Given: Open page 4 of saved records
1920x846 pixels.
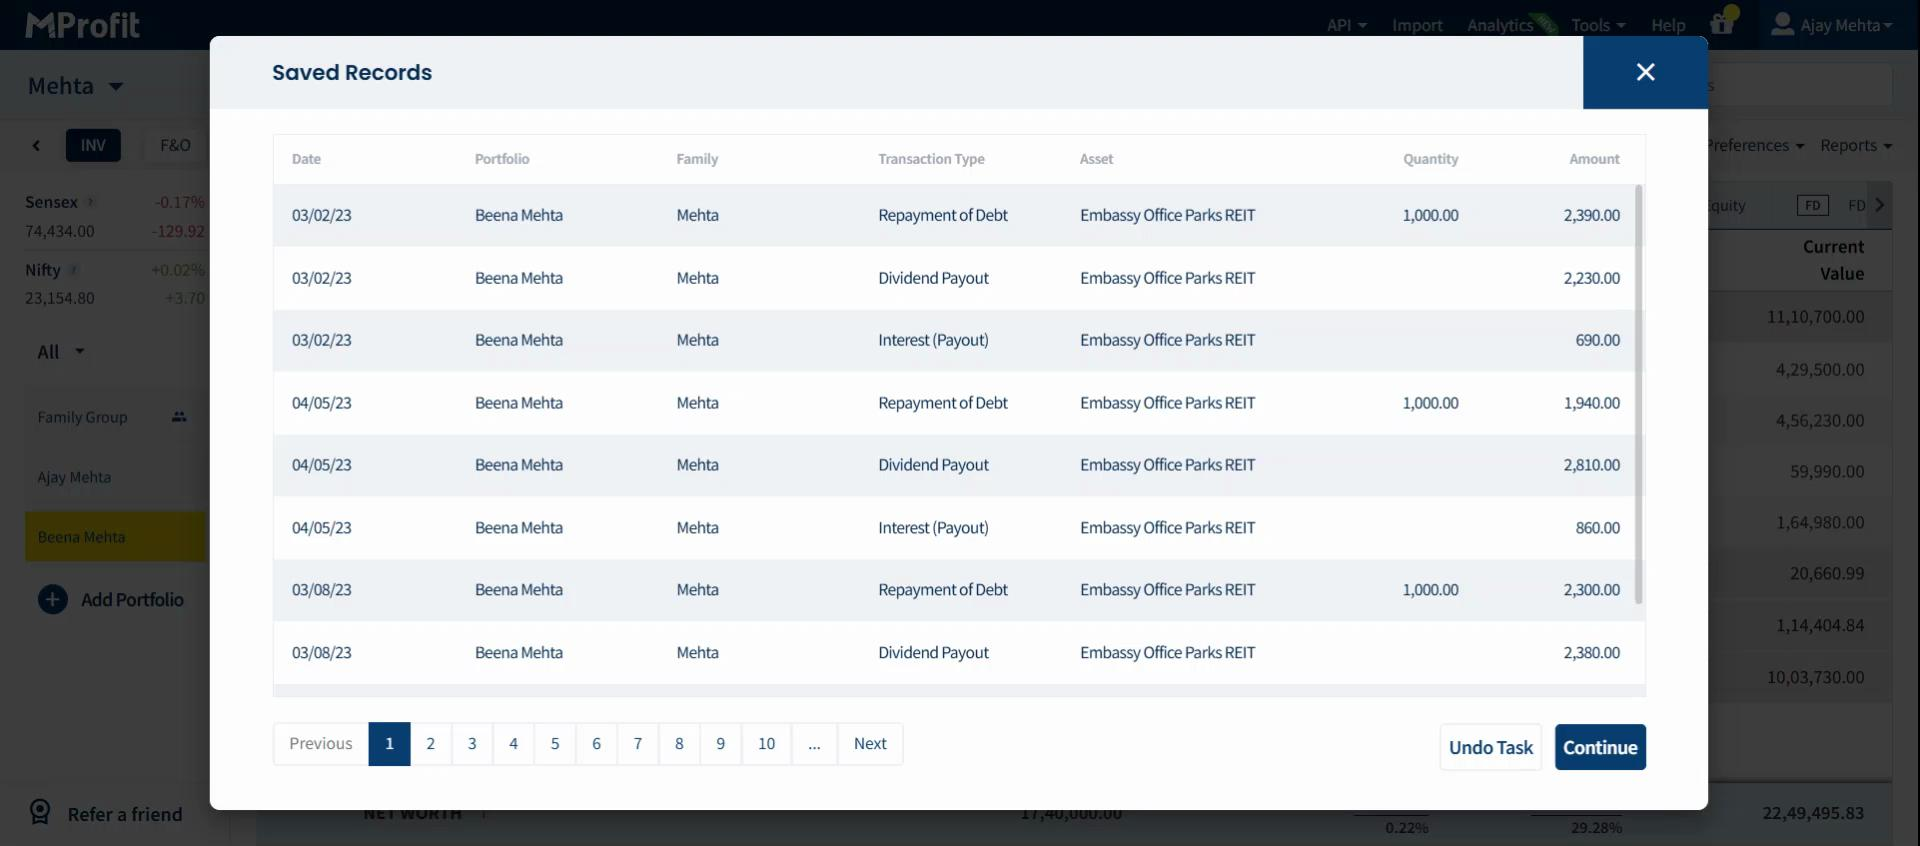Looking at the screenshot, I should pyautogui.click(x=514, y=744).
